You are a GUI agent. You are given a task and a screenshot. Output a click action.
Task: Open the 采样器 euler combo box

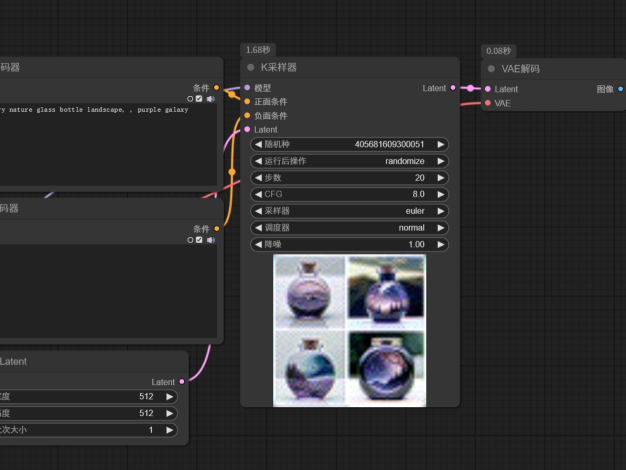pos(349,211)
